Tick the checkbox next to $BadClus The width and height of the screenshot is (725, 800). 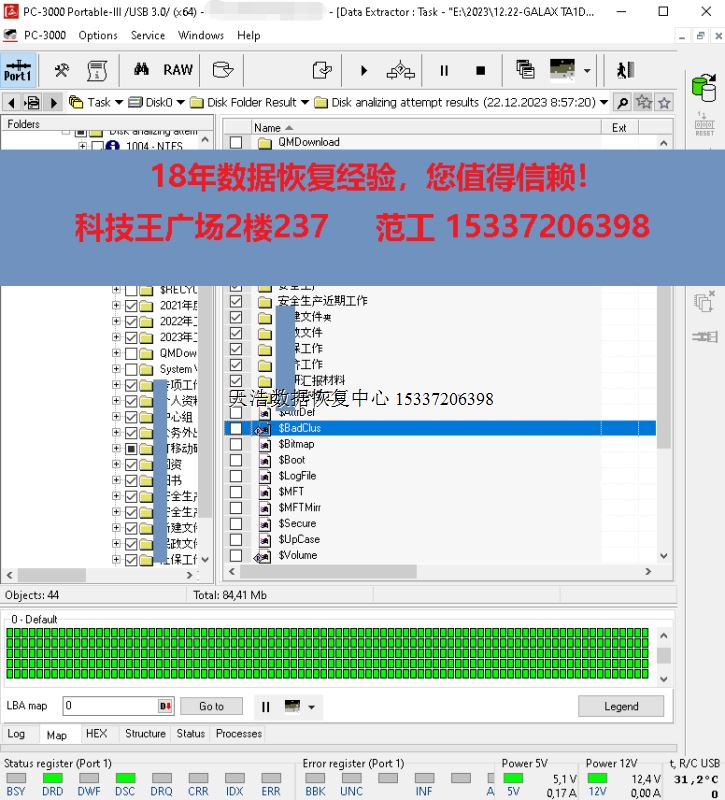point(236,428)
